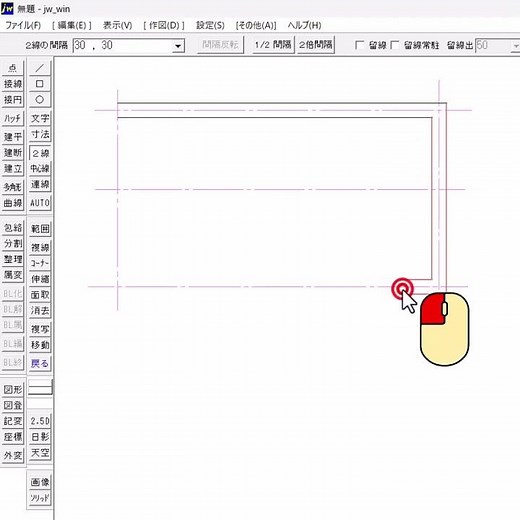520x520 pixels.
Task: Click the 間隔反転 button
Action: pos(220,45)
